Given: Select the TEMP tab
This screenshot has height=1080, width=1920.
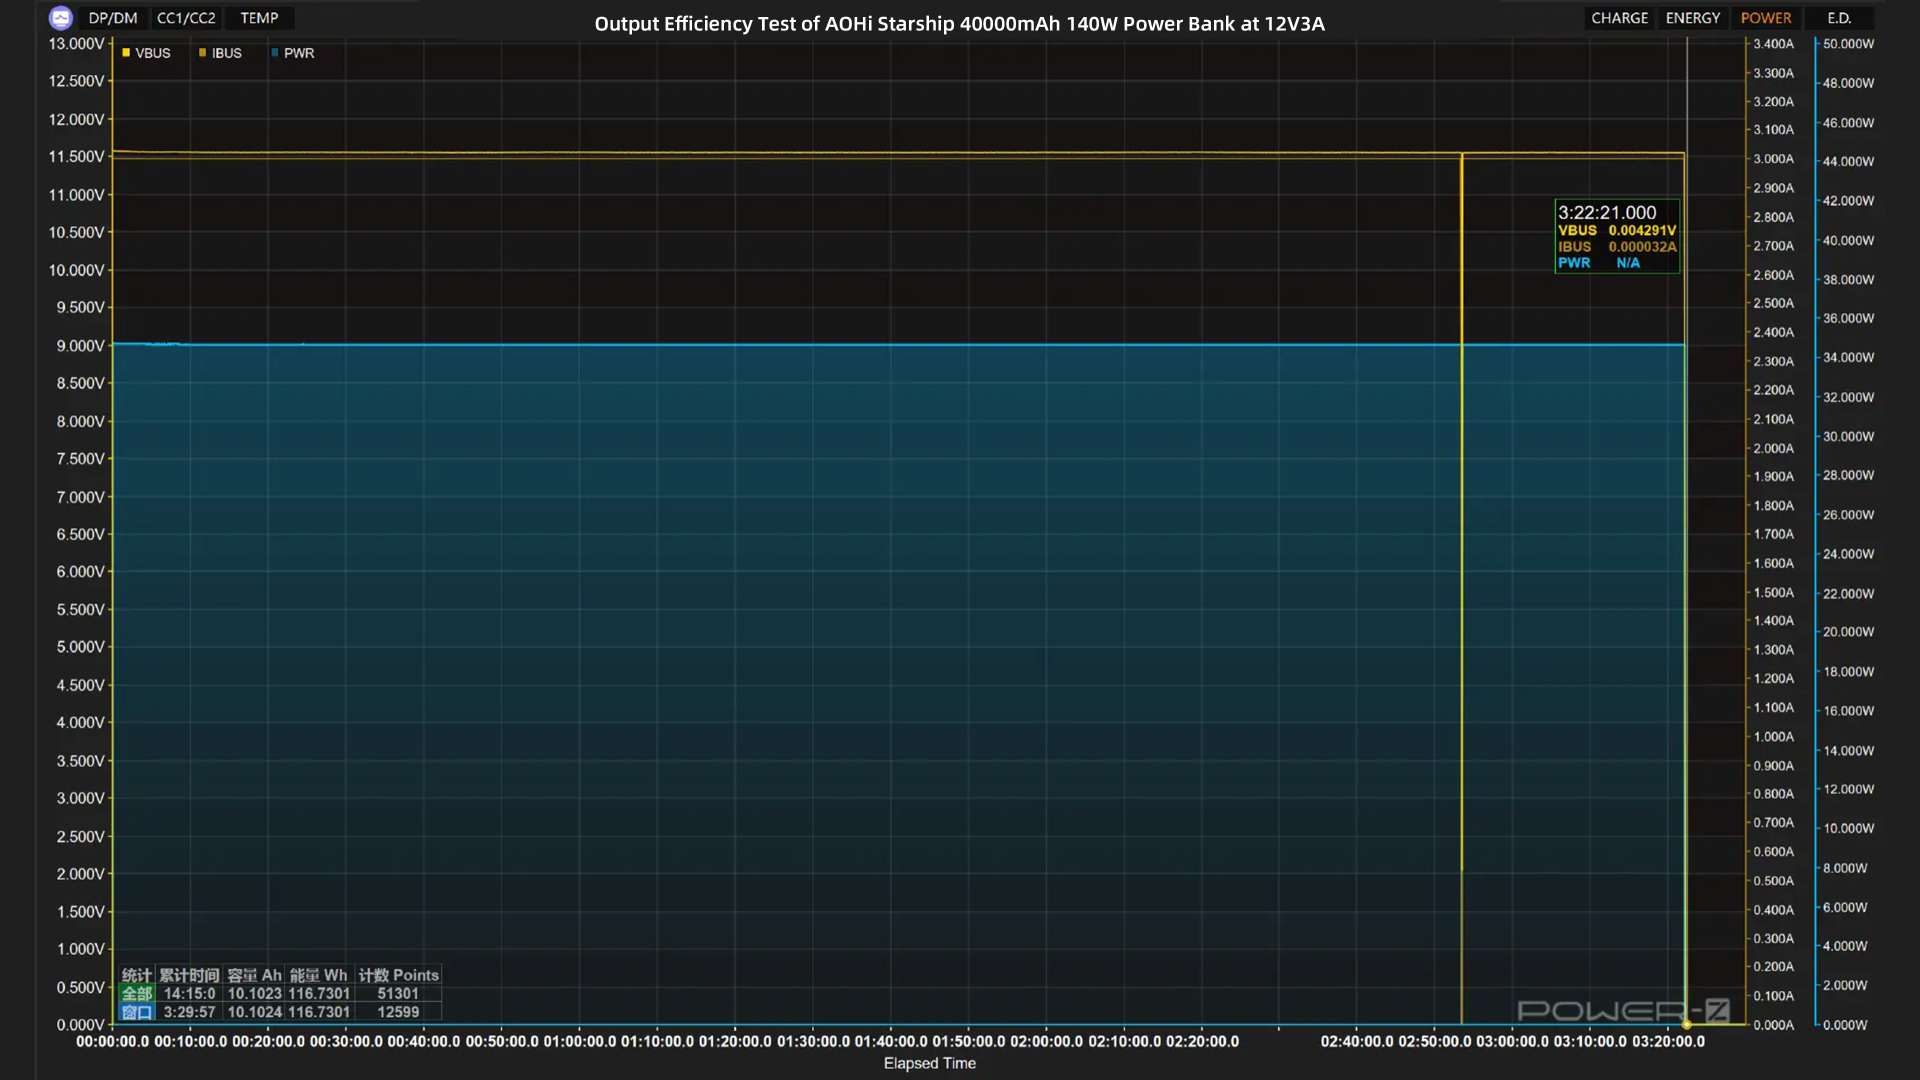Looking at the screenshot, I should pos(259,18).
